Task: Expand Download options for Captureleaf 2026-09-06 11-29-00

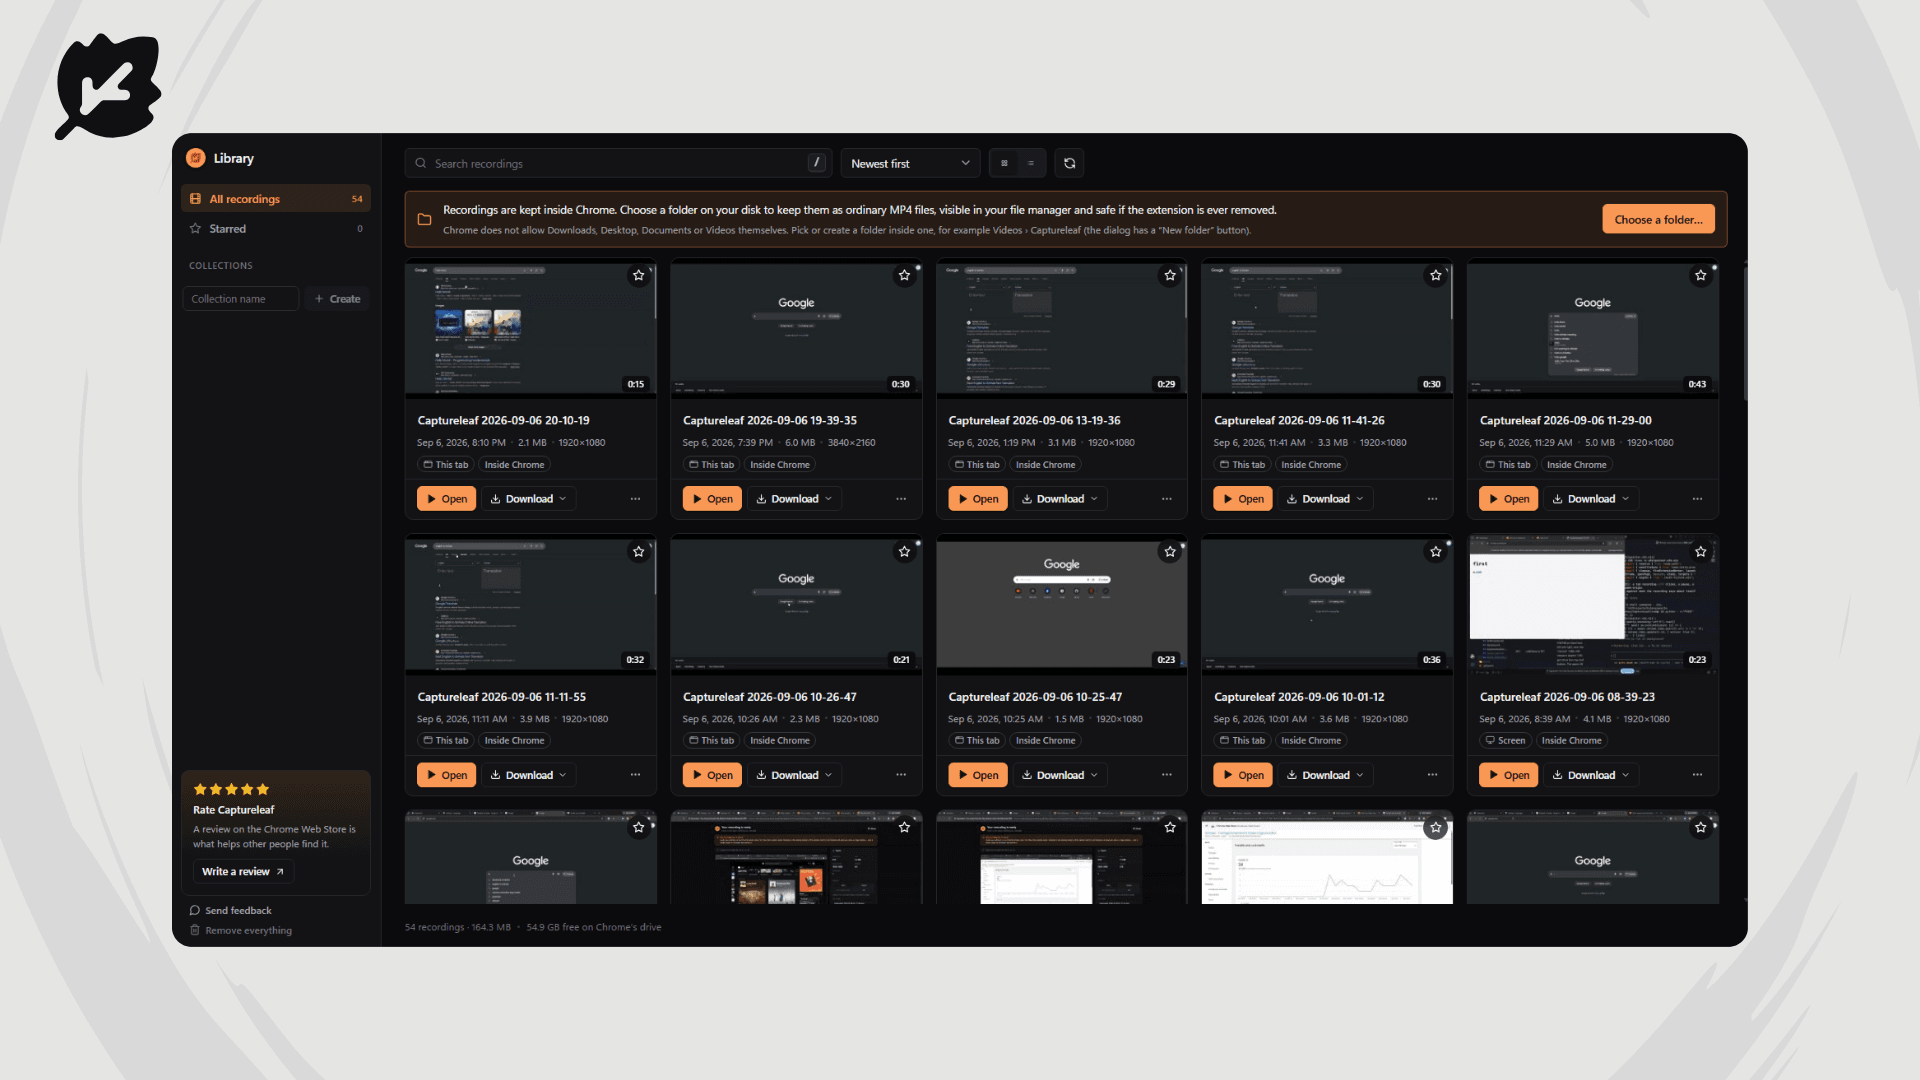Action: 1591,499
